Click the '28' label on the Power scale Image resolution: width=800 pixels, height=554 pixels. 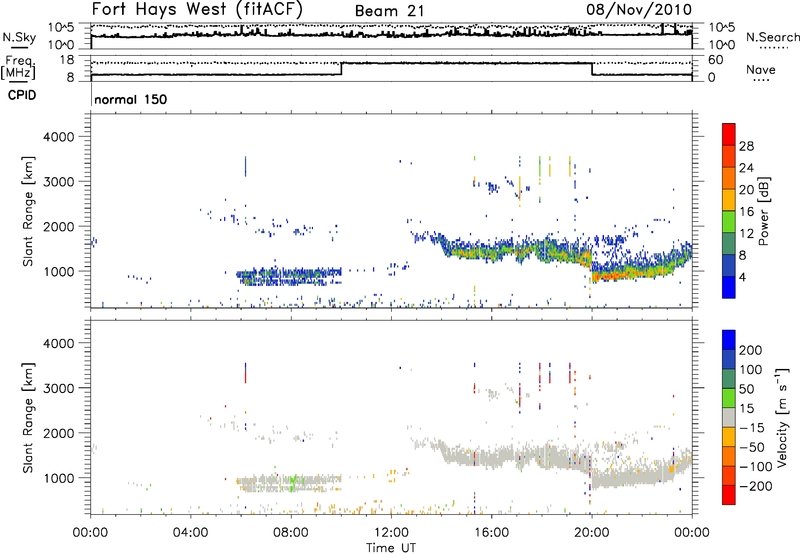tap(746, 146)
